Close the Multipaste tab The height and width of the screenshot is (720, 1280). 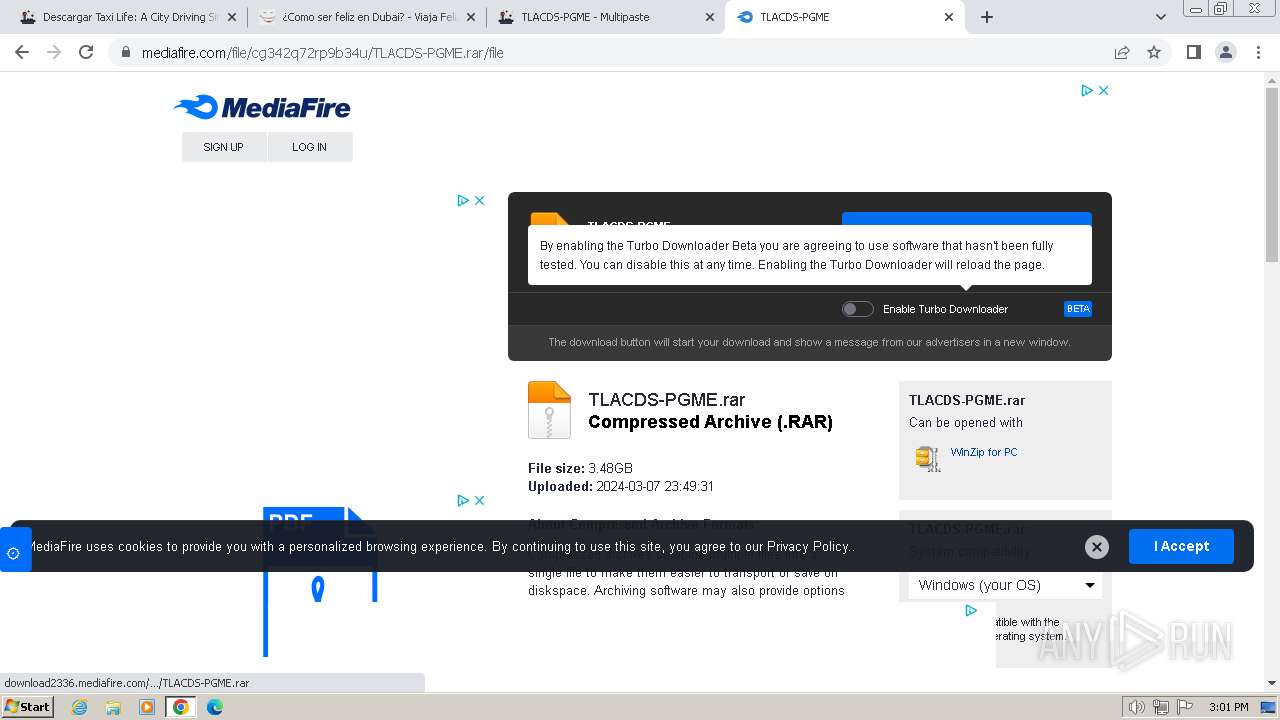pos(710,17)
